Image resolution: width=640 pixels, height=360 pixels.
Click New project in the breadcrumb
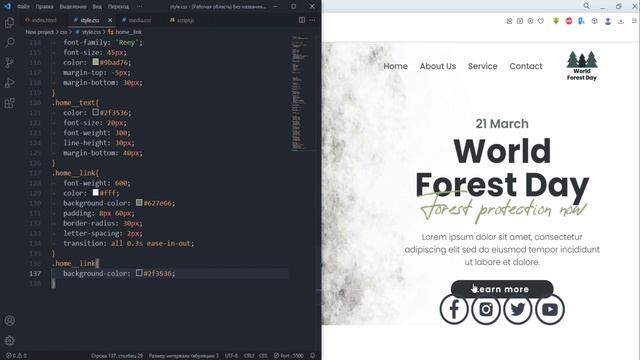(40, 32)
